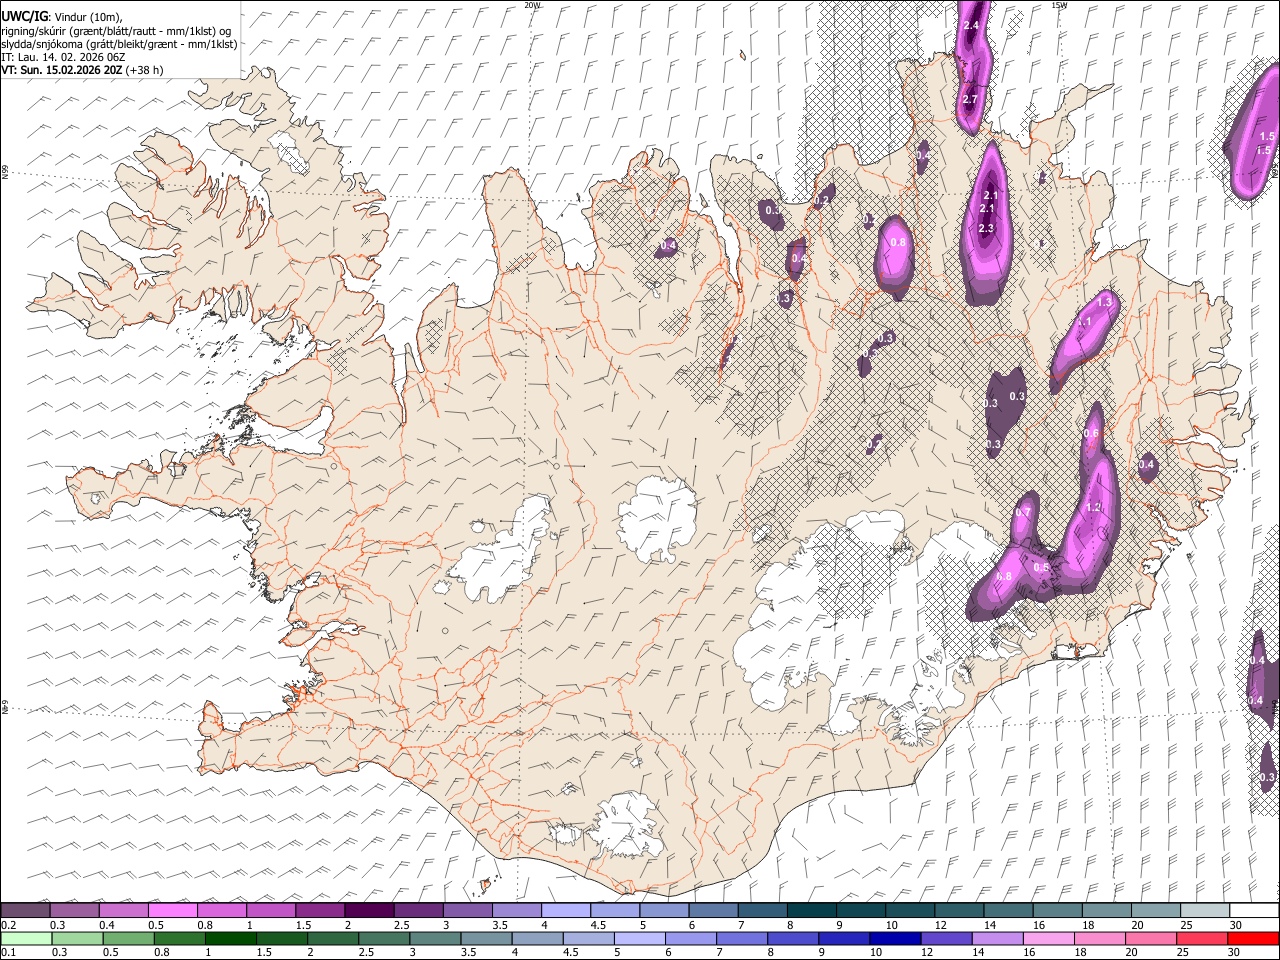The height and width of the screenshot is (960, 1280).
Task: Select the bright red rain swatch above 30
Action: (1253, 938)
